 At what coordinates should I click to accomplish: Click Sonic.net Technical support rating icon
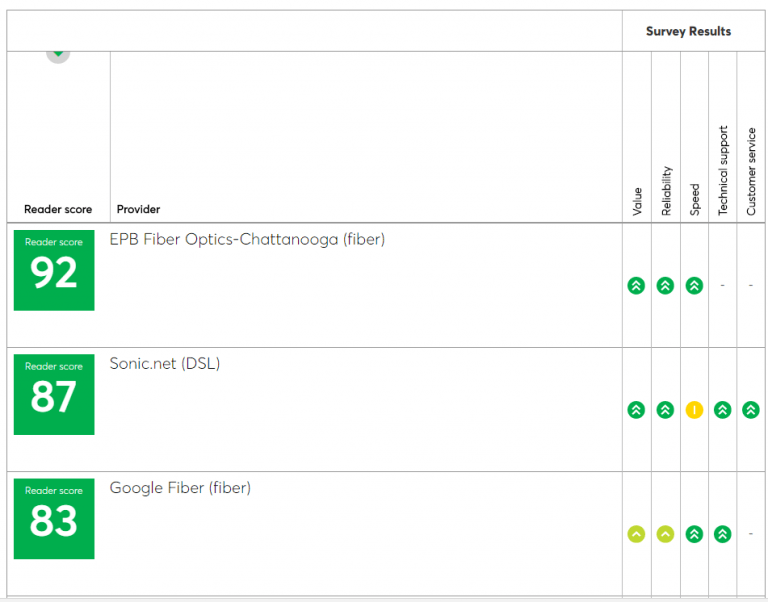pyautogui.click(x=723, y=409)
